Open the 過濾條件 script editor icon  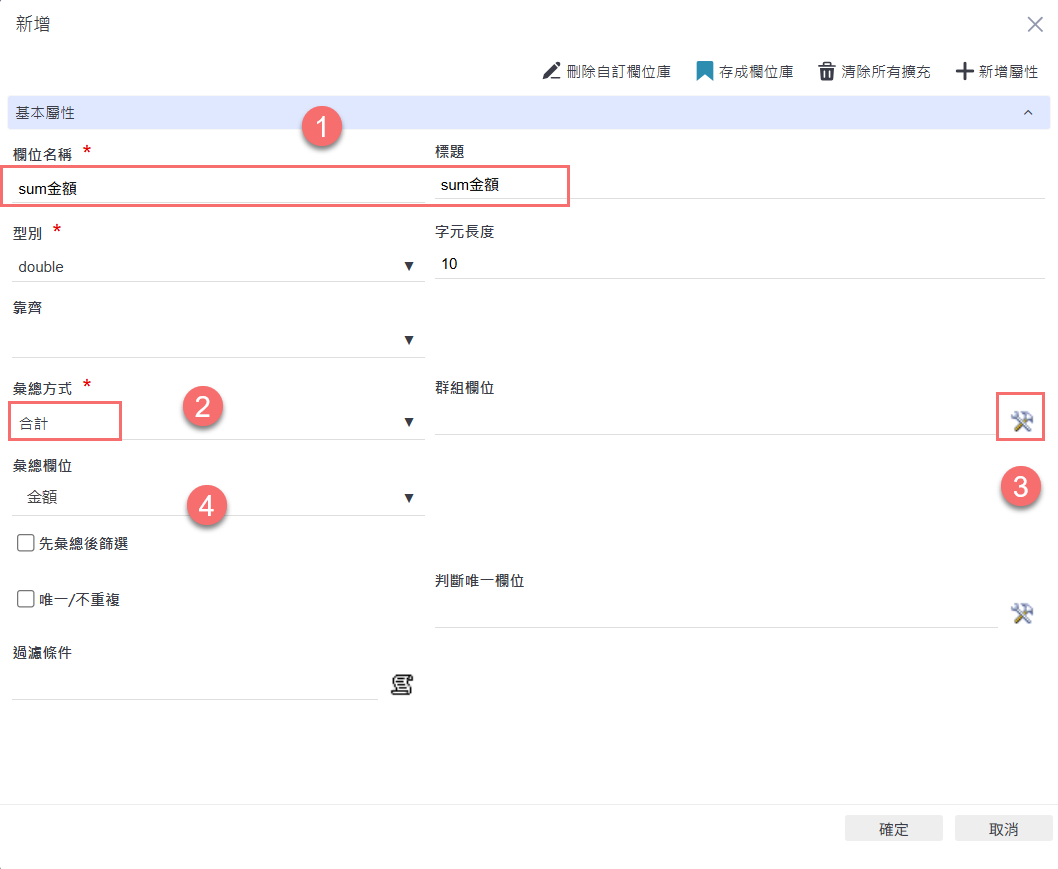click(402, 685)
